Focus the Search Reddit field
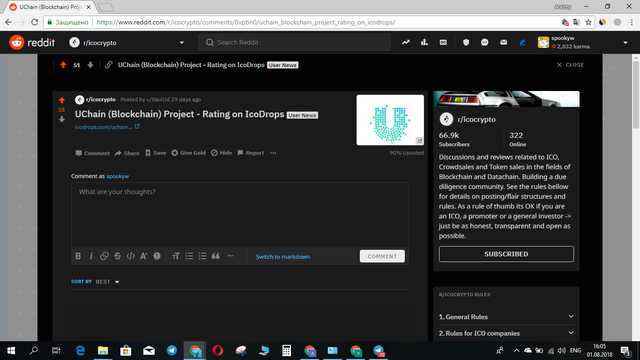The width and height of the screenshot is (640, 360). click(x=294, y=42)
